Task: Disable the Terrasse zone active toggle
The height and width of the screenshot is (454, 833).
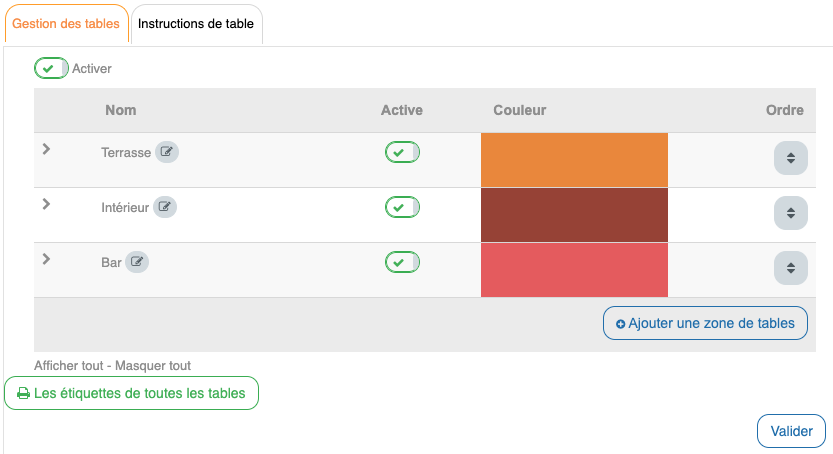Action: [402, 152]
